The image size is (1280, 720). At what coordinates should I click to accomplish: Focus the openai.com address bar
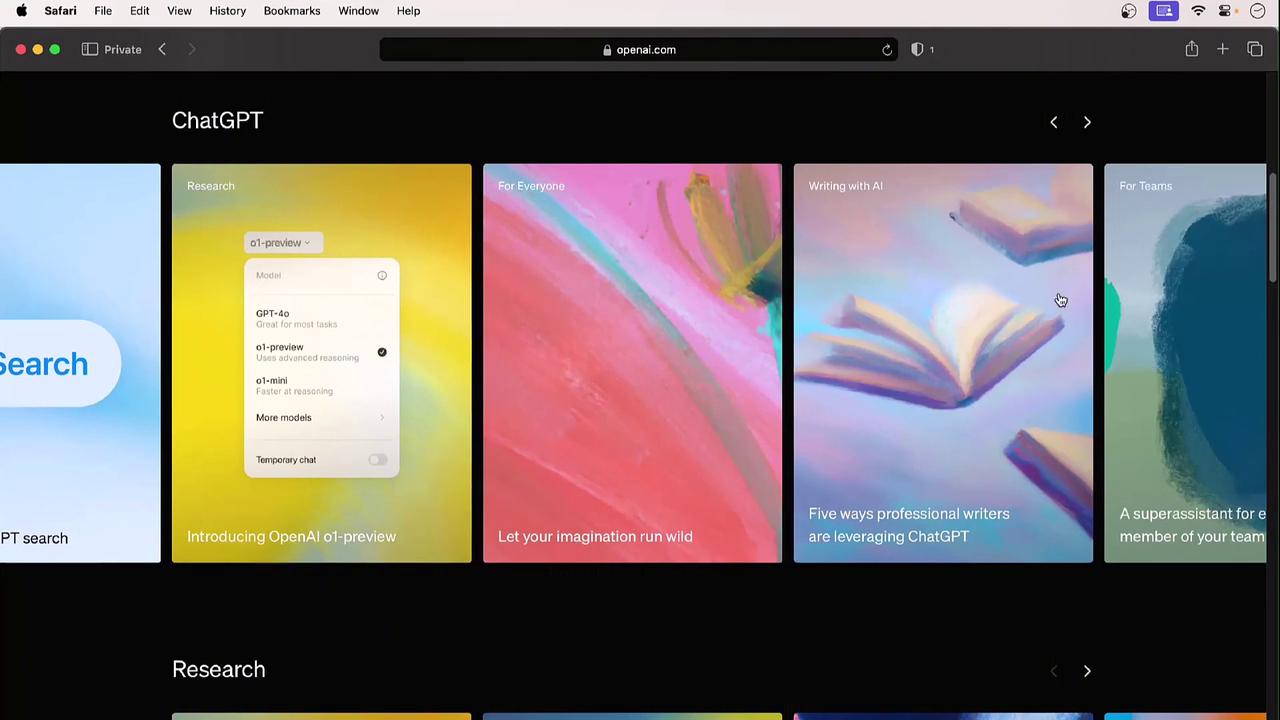(x=639, y=49)
